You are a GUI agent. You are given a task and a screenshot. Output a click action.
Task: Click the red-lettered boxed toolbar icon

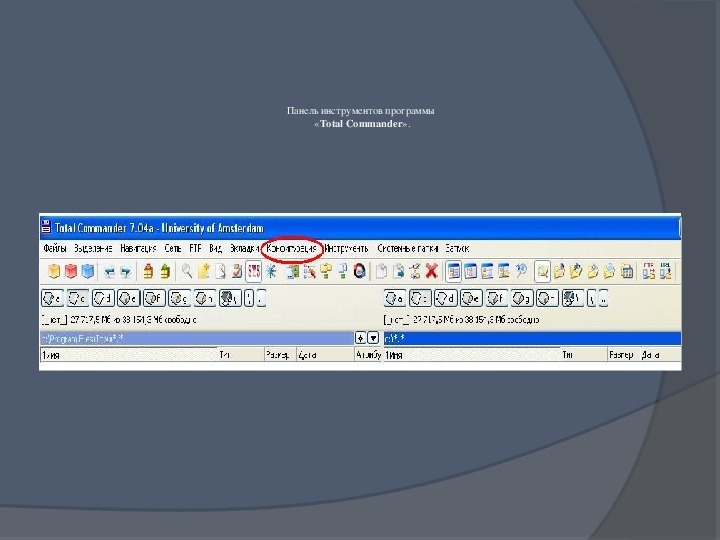[253, 271]
